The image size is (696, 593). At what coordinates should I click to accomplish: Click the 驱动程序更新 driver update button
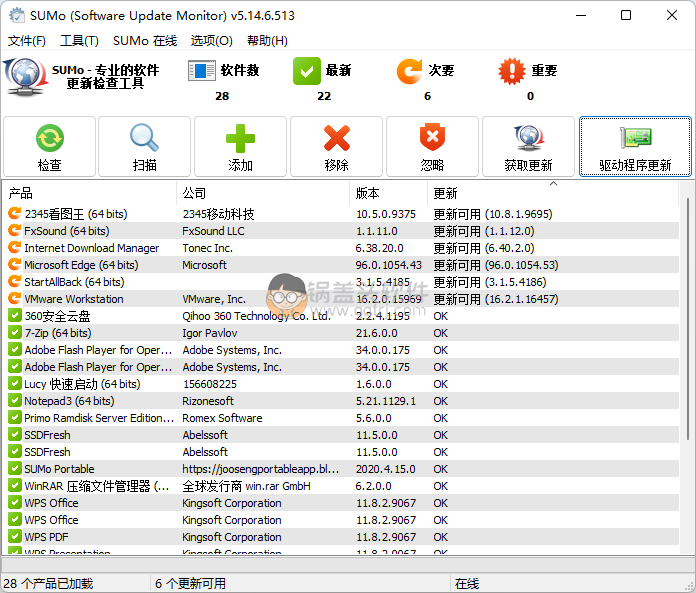635,146
